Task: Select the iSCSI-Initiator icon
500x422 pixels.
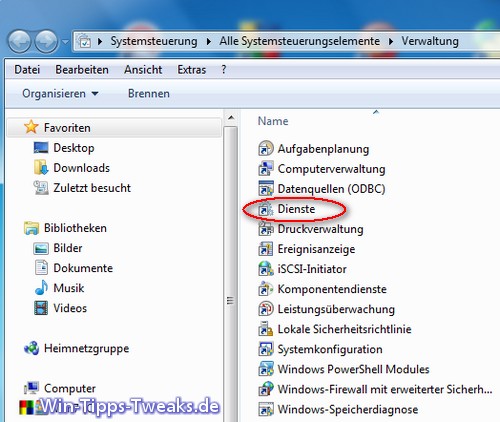Action: tap(266, 269)
